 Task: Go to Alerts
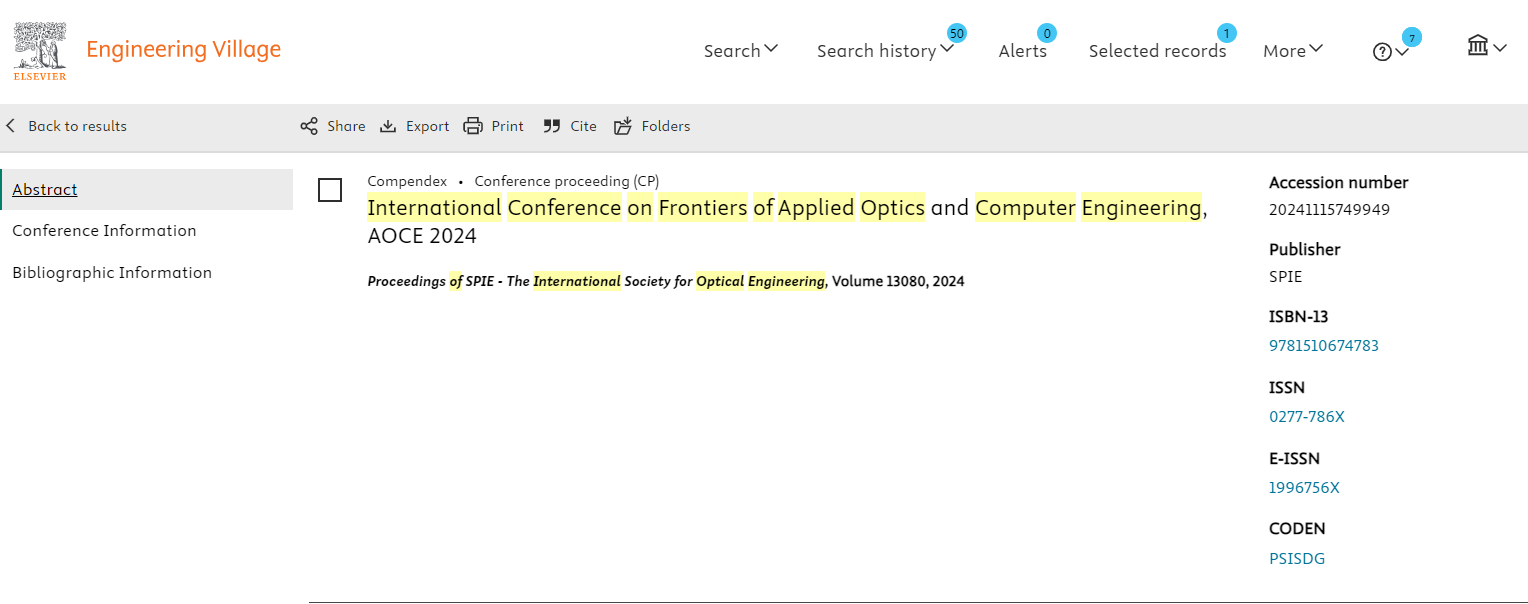pyautogui.click(x=1023, y=51)
